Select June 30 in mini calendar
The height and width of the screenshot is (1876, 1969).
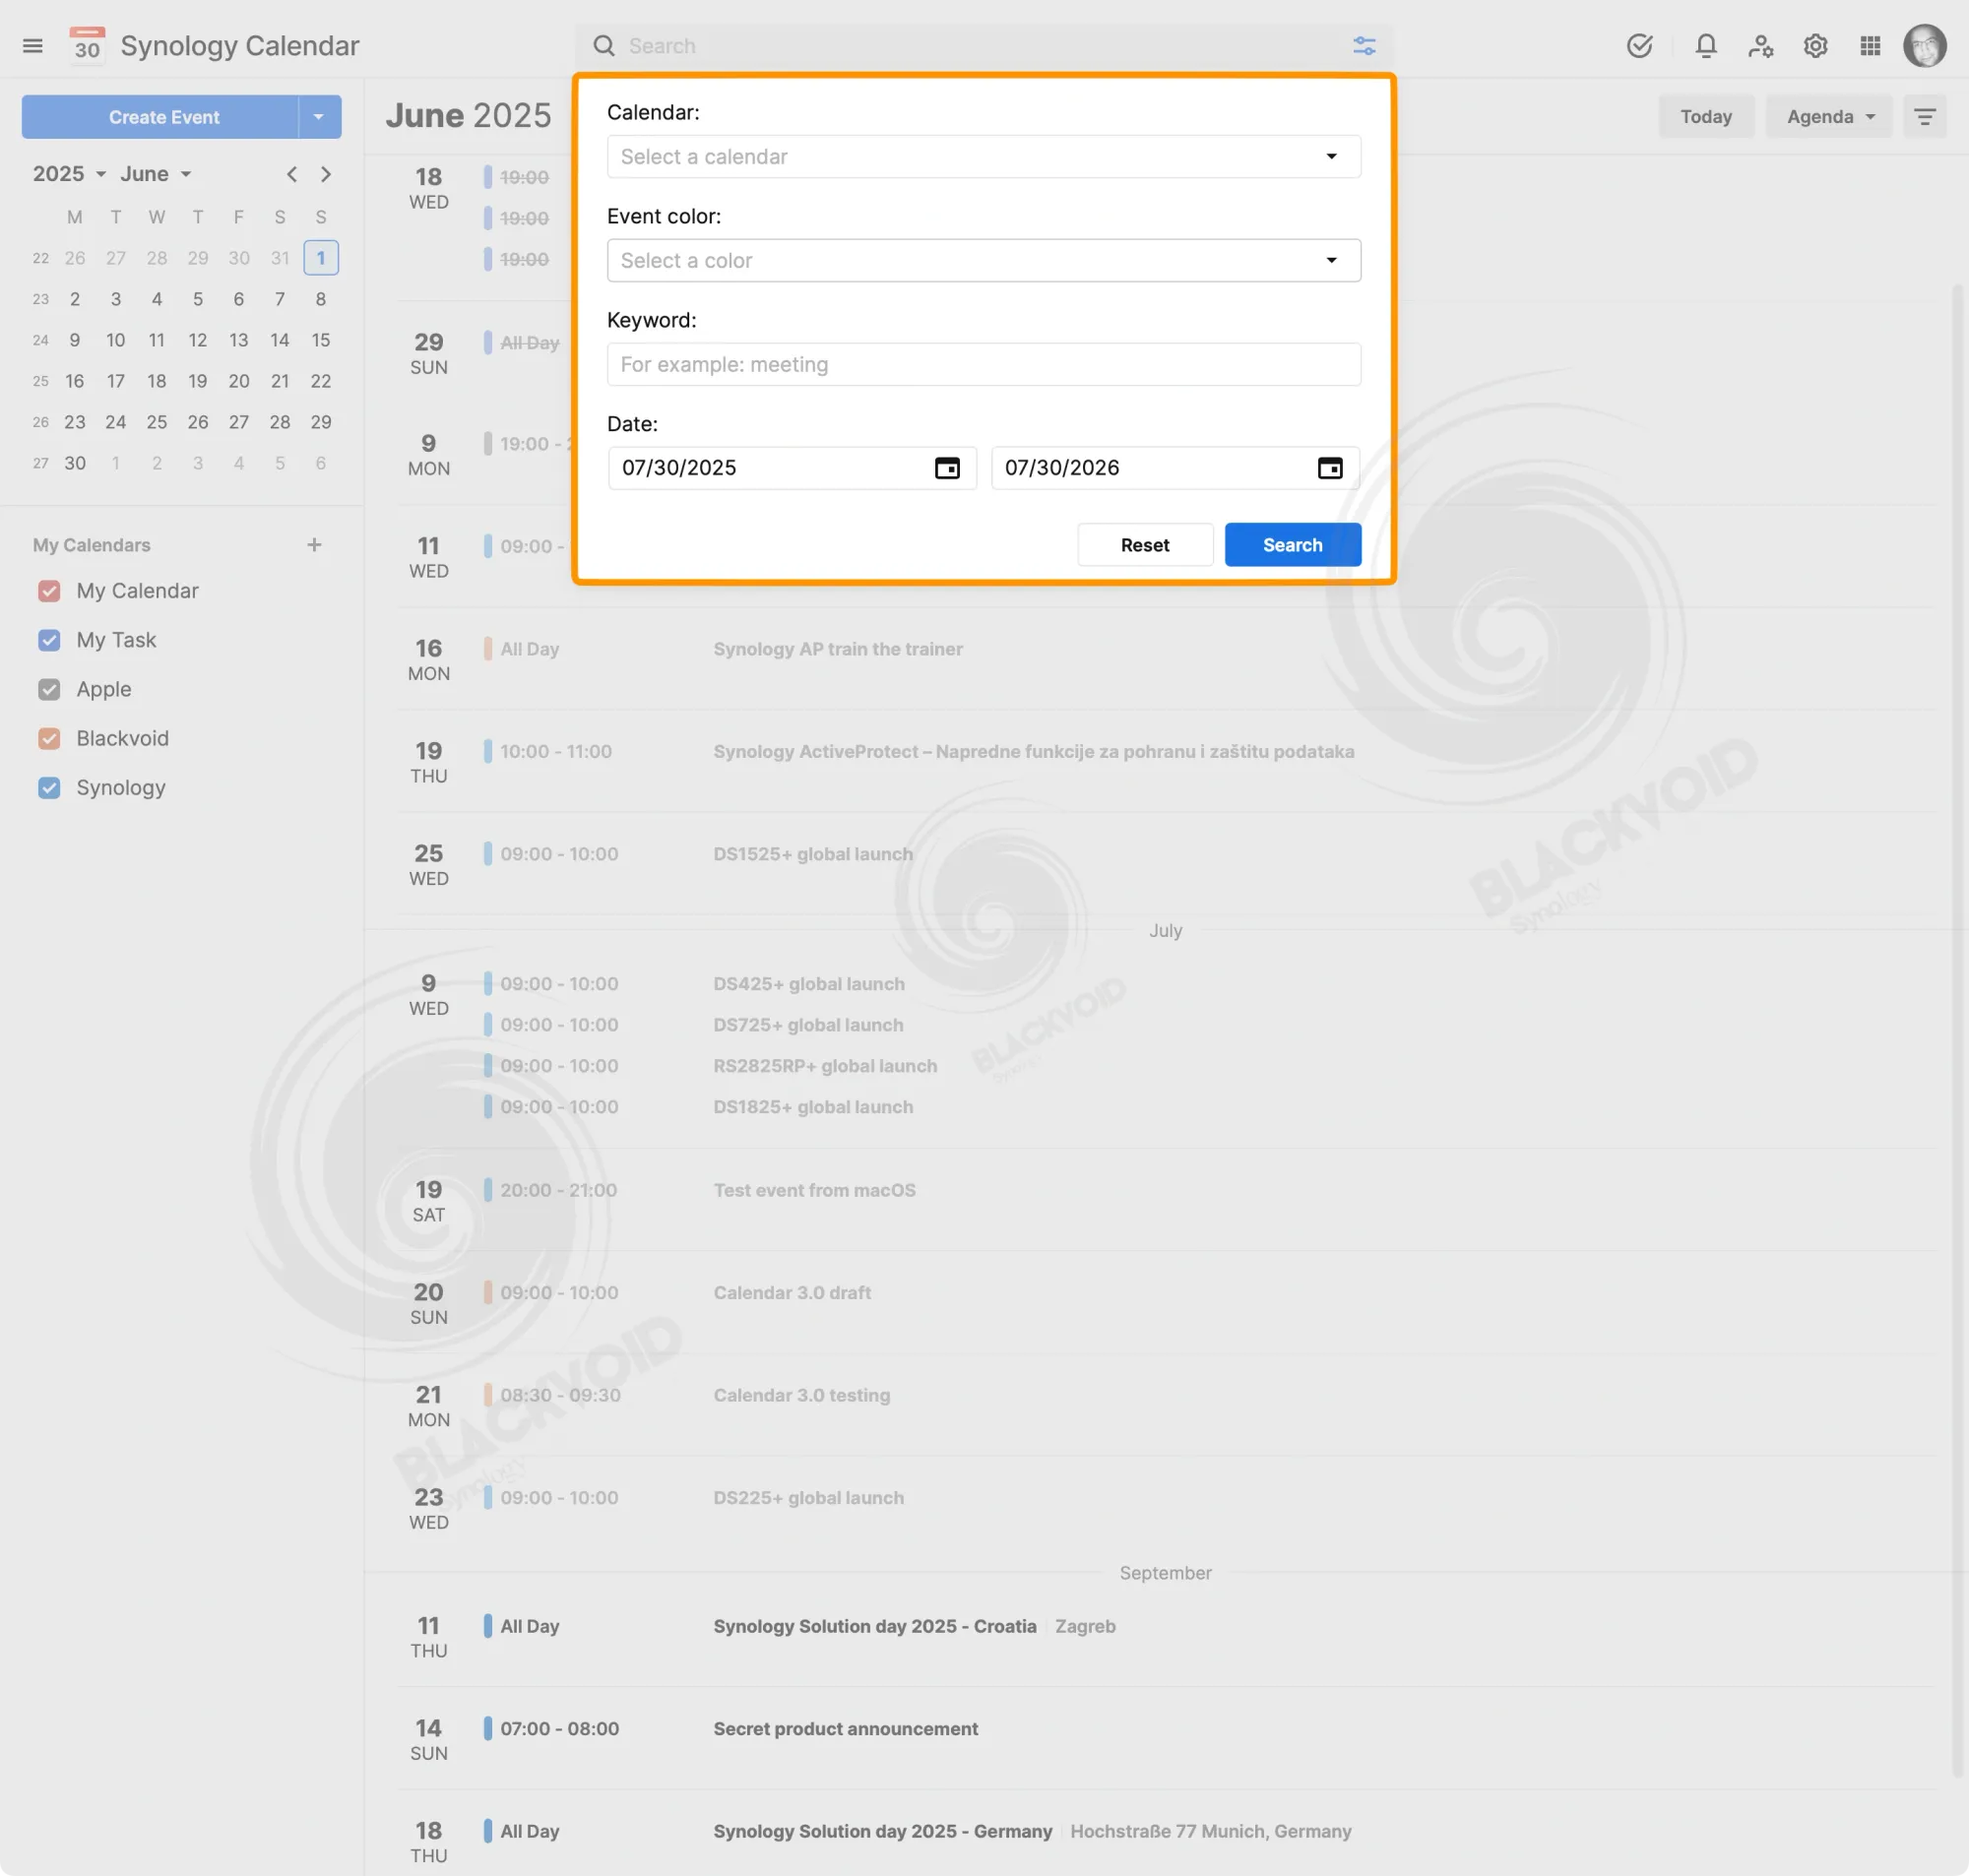click(x=75, y=463)
